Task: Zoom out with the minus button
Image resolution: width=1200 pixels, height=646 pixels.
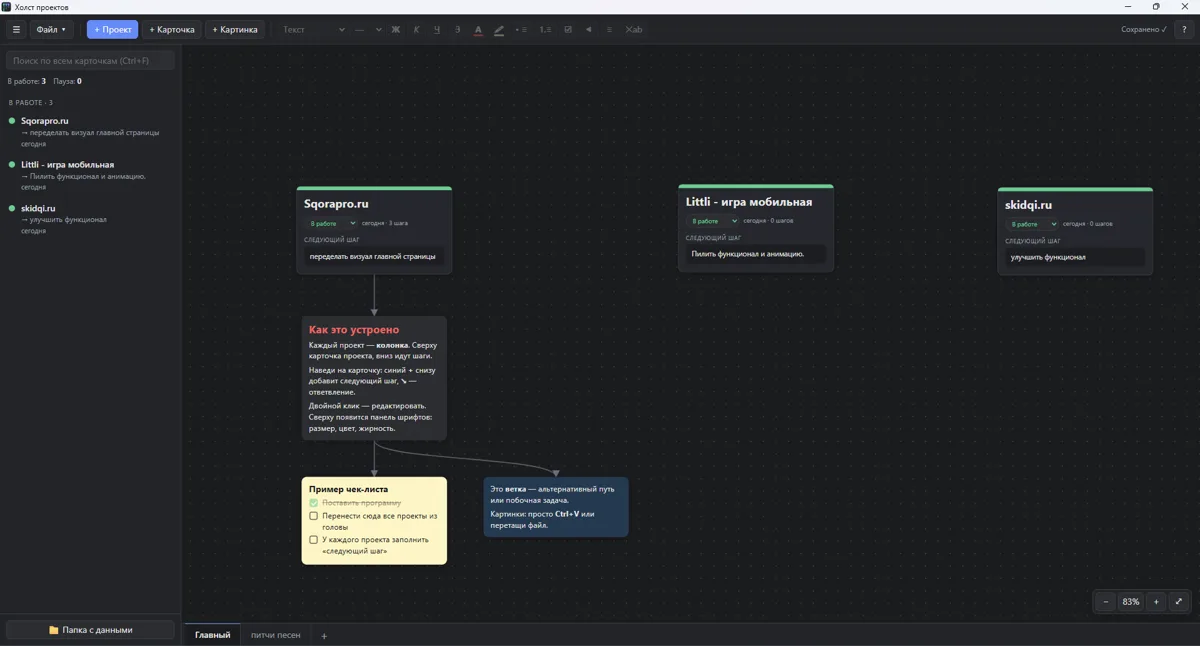Action: [x=1106, y=601]
